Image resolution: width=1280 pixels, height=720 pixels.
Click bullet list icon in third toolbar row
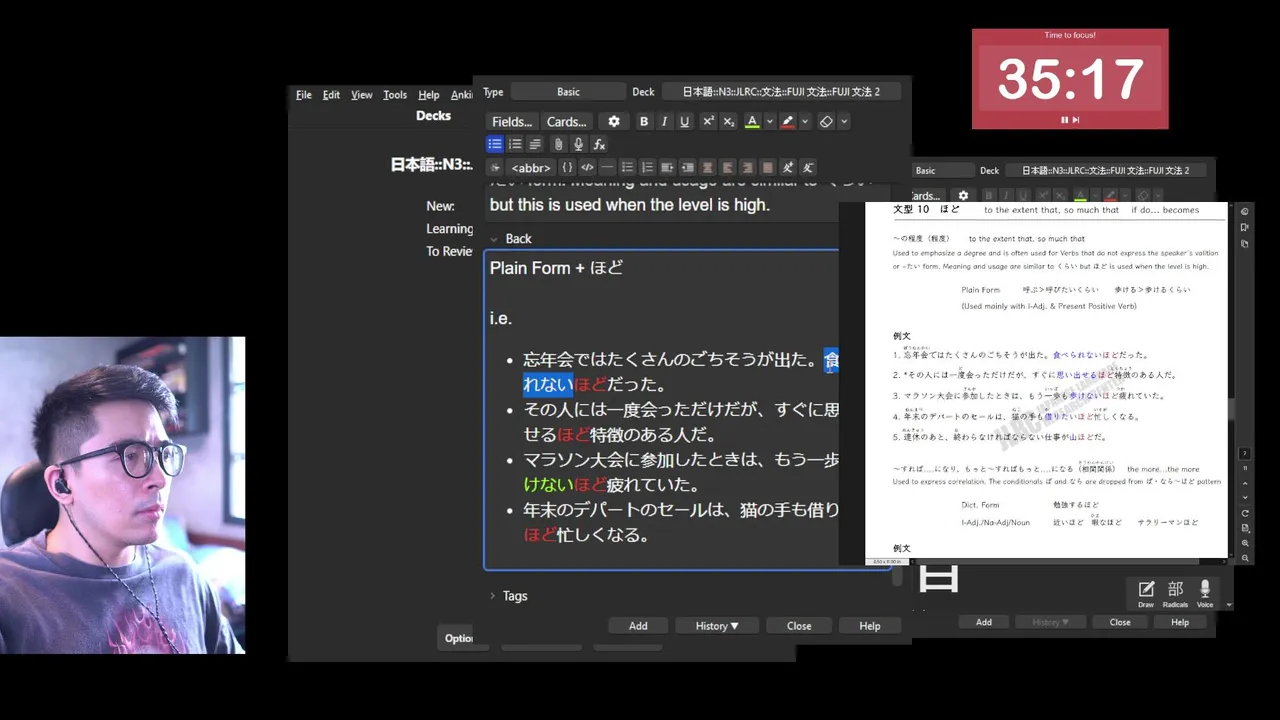coord(627,168)
